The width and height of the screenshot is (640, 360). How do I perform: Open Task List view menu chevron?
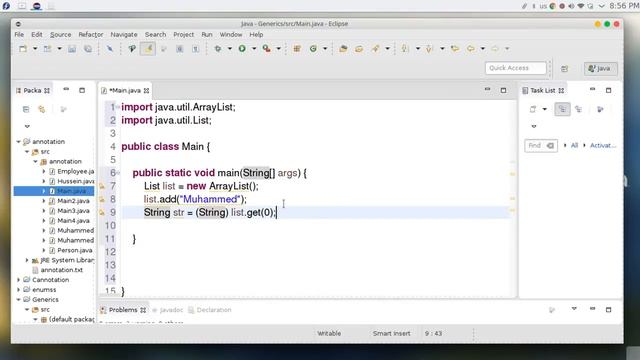pyautogui.click(x=534, y=127)
